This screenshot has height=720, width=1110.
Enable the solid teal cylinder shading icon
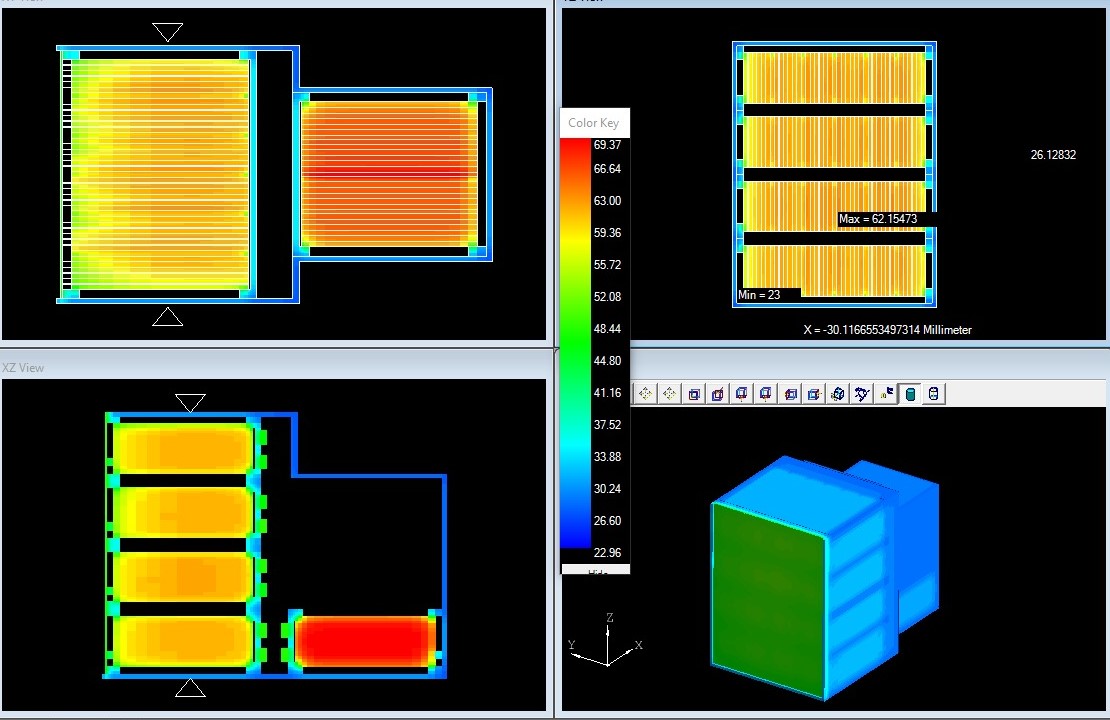(910, 394)
